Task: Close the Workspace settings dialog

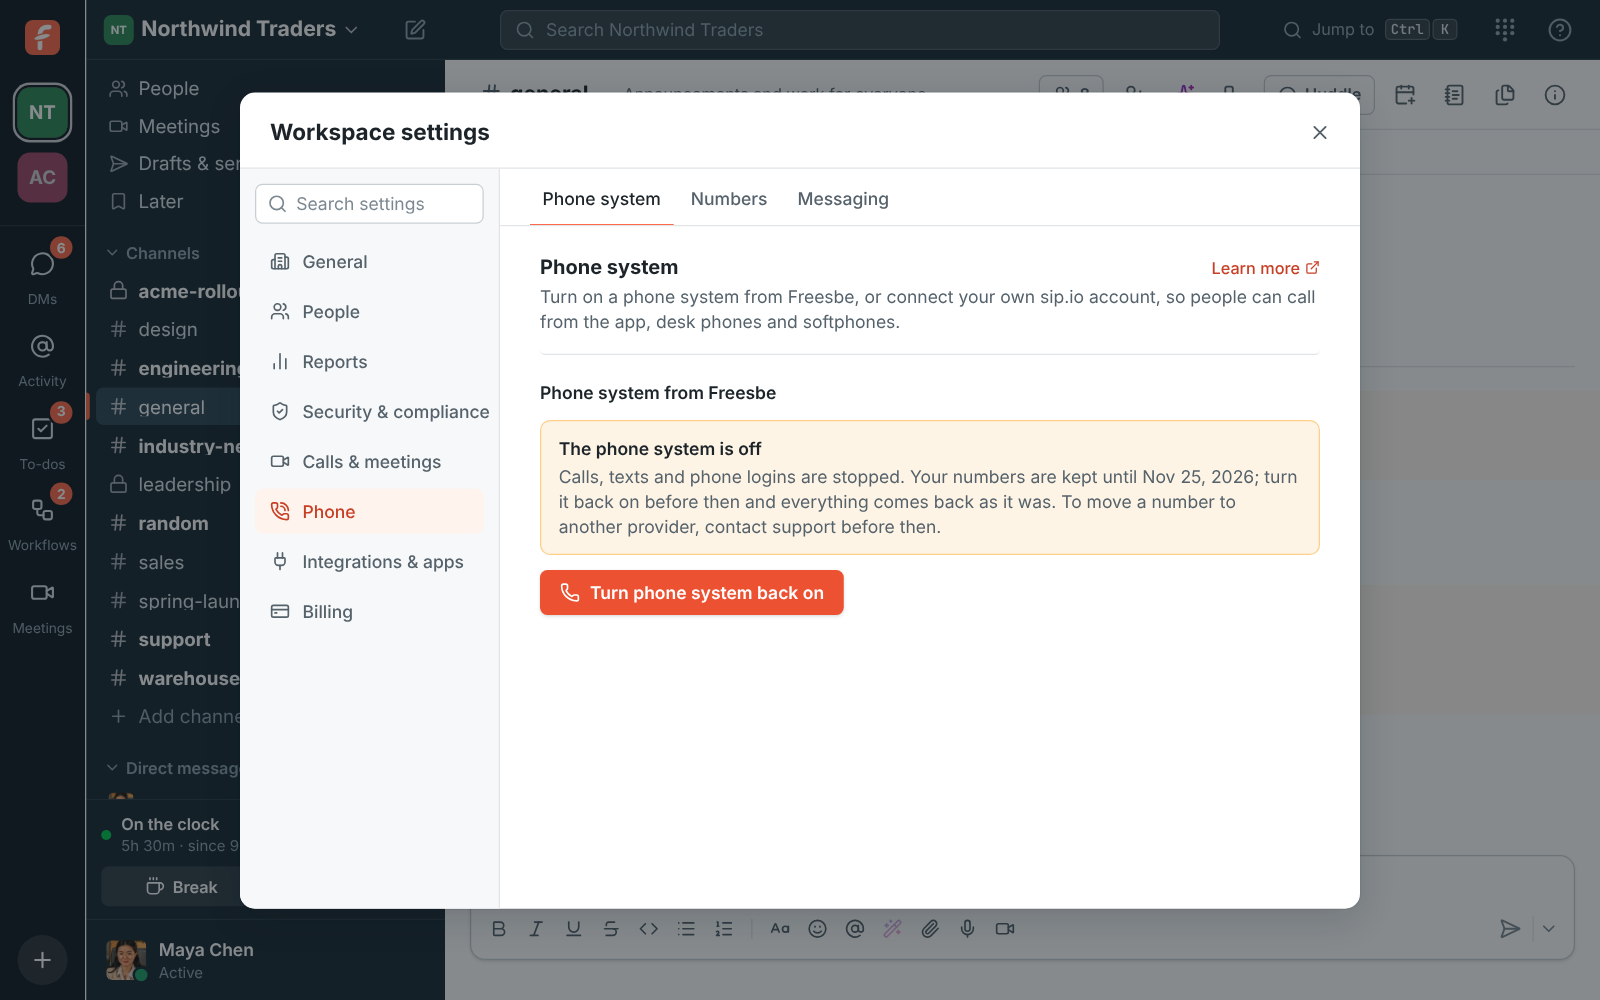Action: 1320,133
